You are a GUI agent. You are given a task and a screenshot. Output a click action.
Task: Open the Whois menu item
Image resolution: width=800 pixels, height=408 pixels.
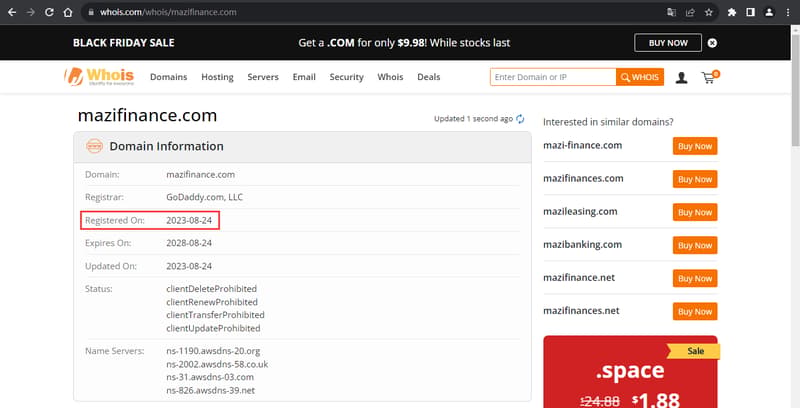(x=390, y=77)
